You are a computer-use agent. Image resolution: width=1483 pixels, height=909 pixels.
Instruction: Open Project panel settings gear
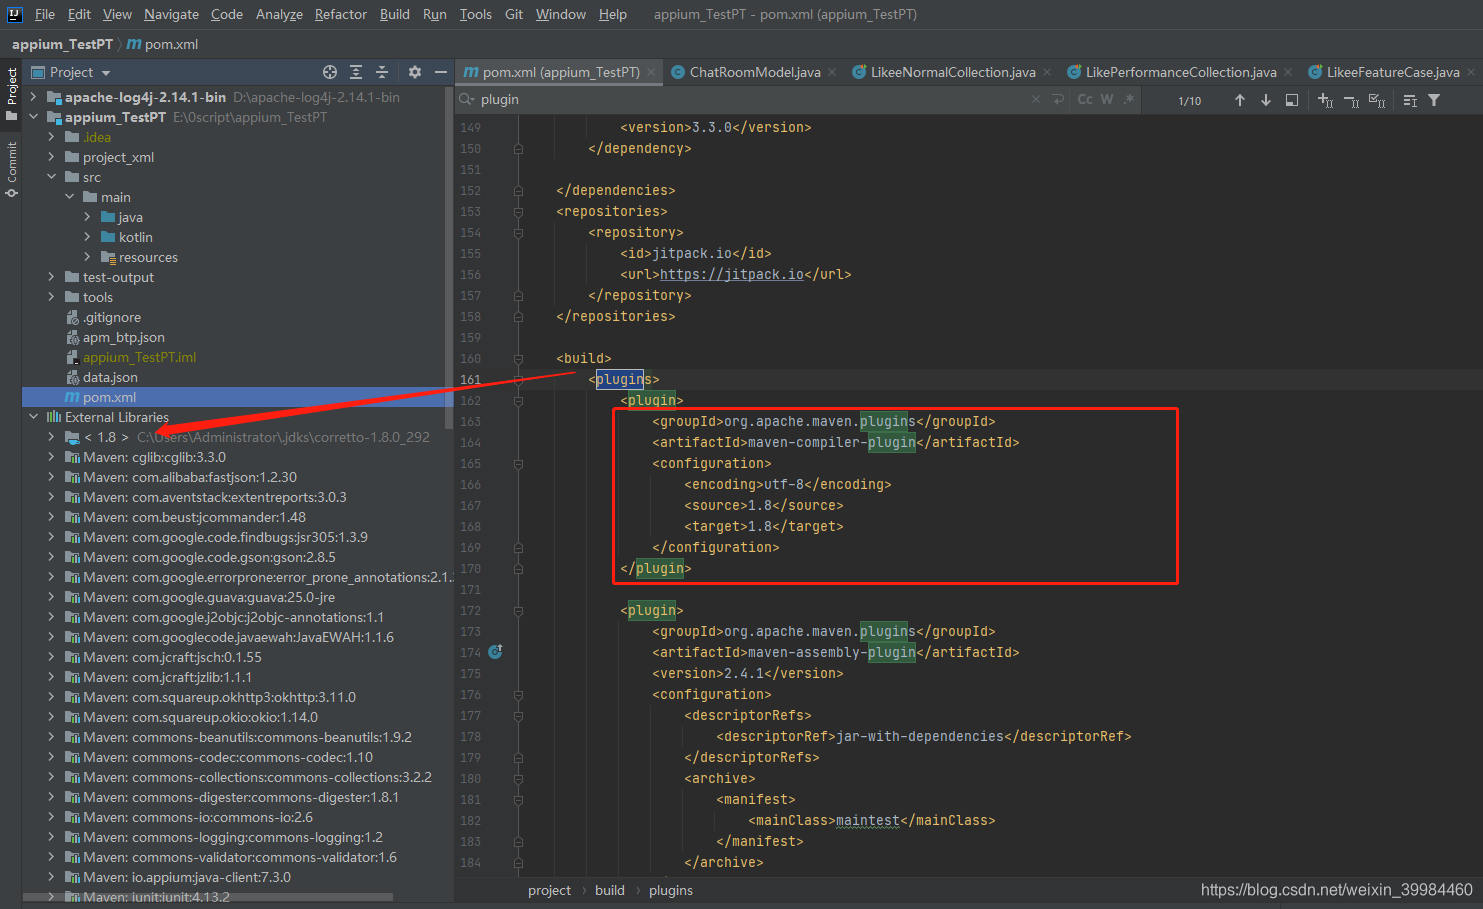[x=415, y=72]
